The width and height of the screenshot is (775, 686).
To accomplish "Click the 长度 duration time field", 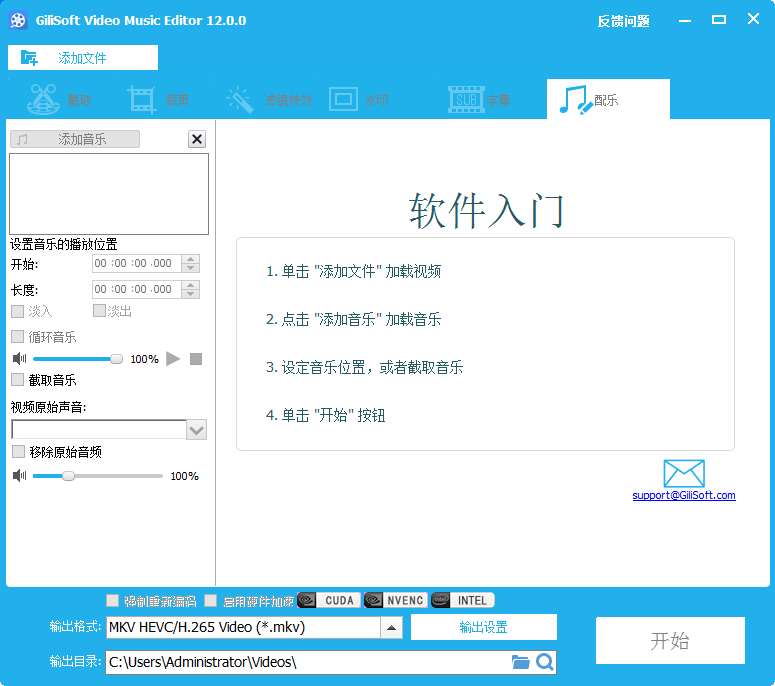I will pos(136,289).
